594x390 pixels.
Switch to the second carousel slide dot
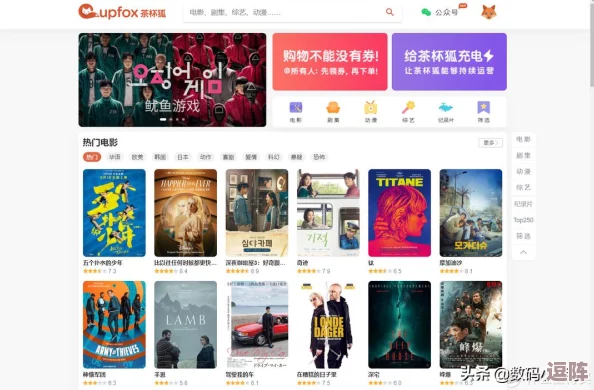171,119
